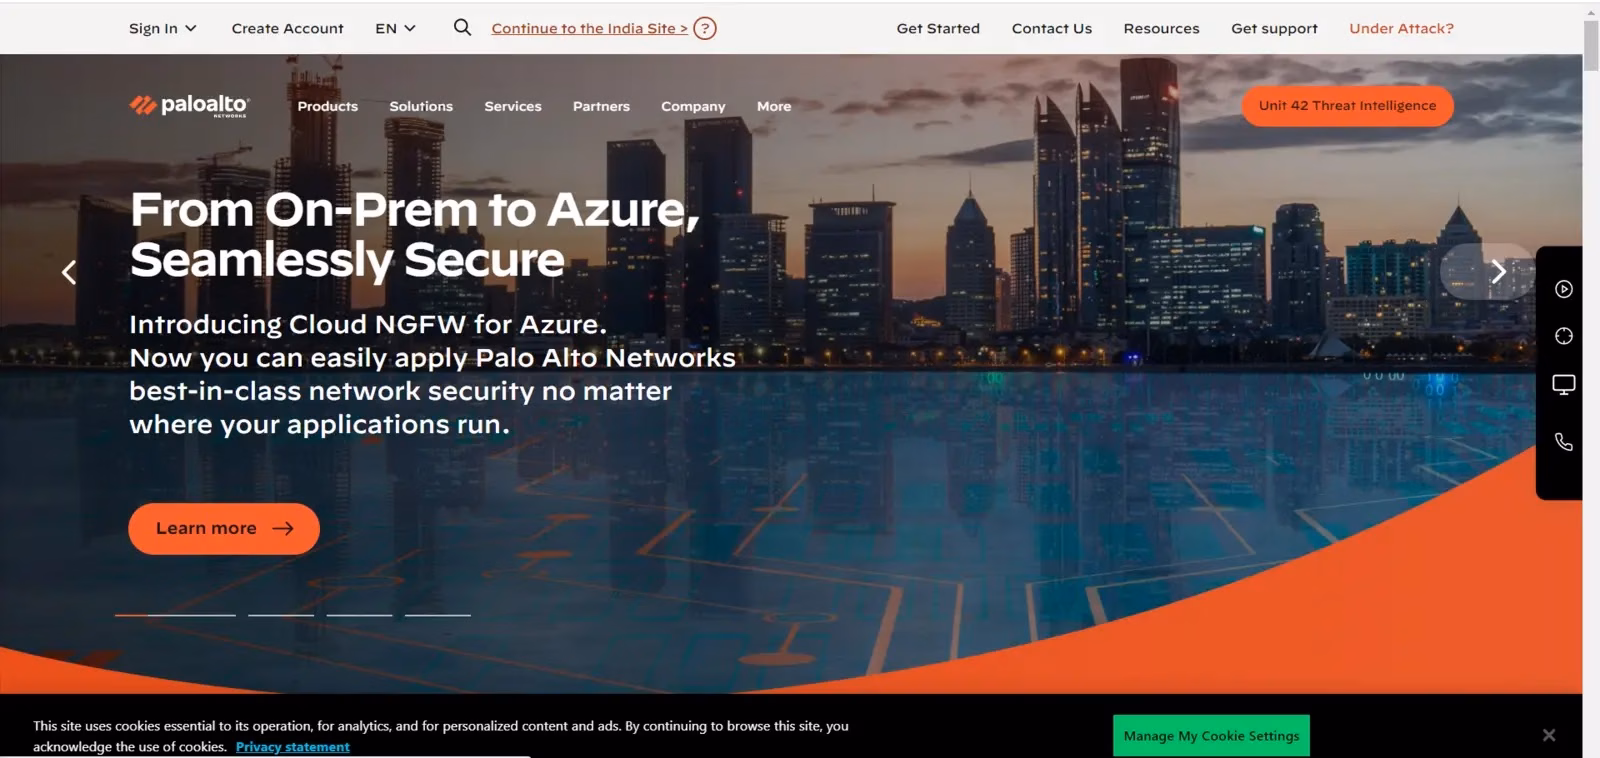Click the Get support link
Screen dimensions: 1600x758
point(1274,28)
